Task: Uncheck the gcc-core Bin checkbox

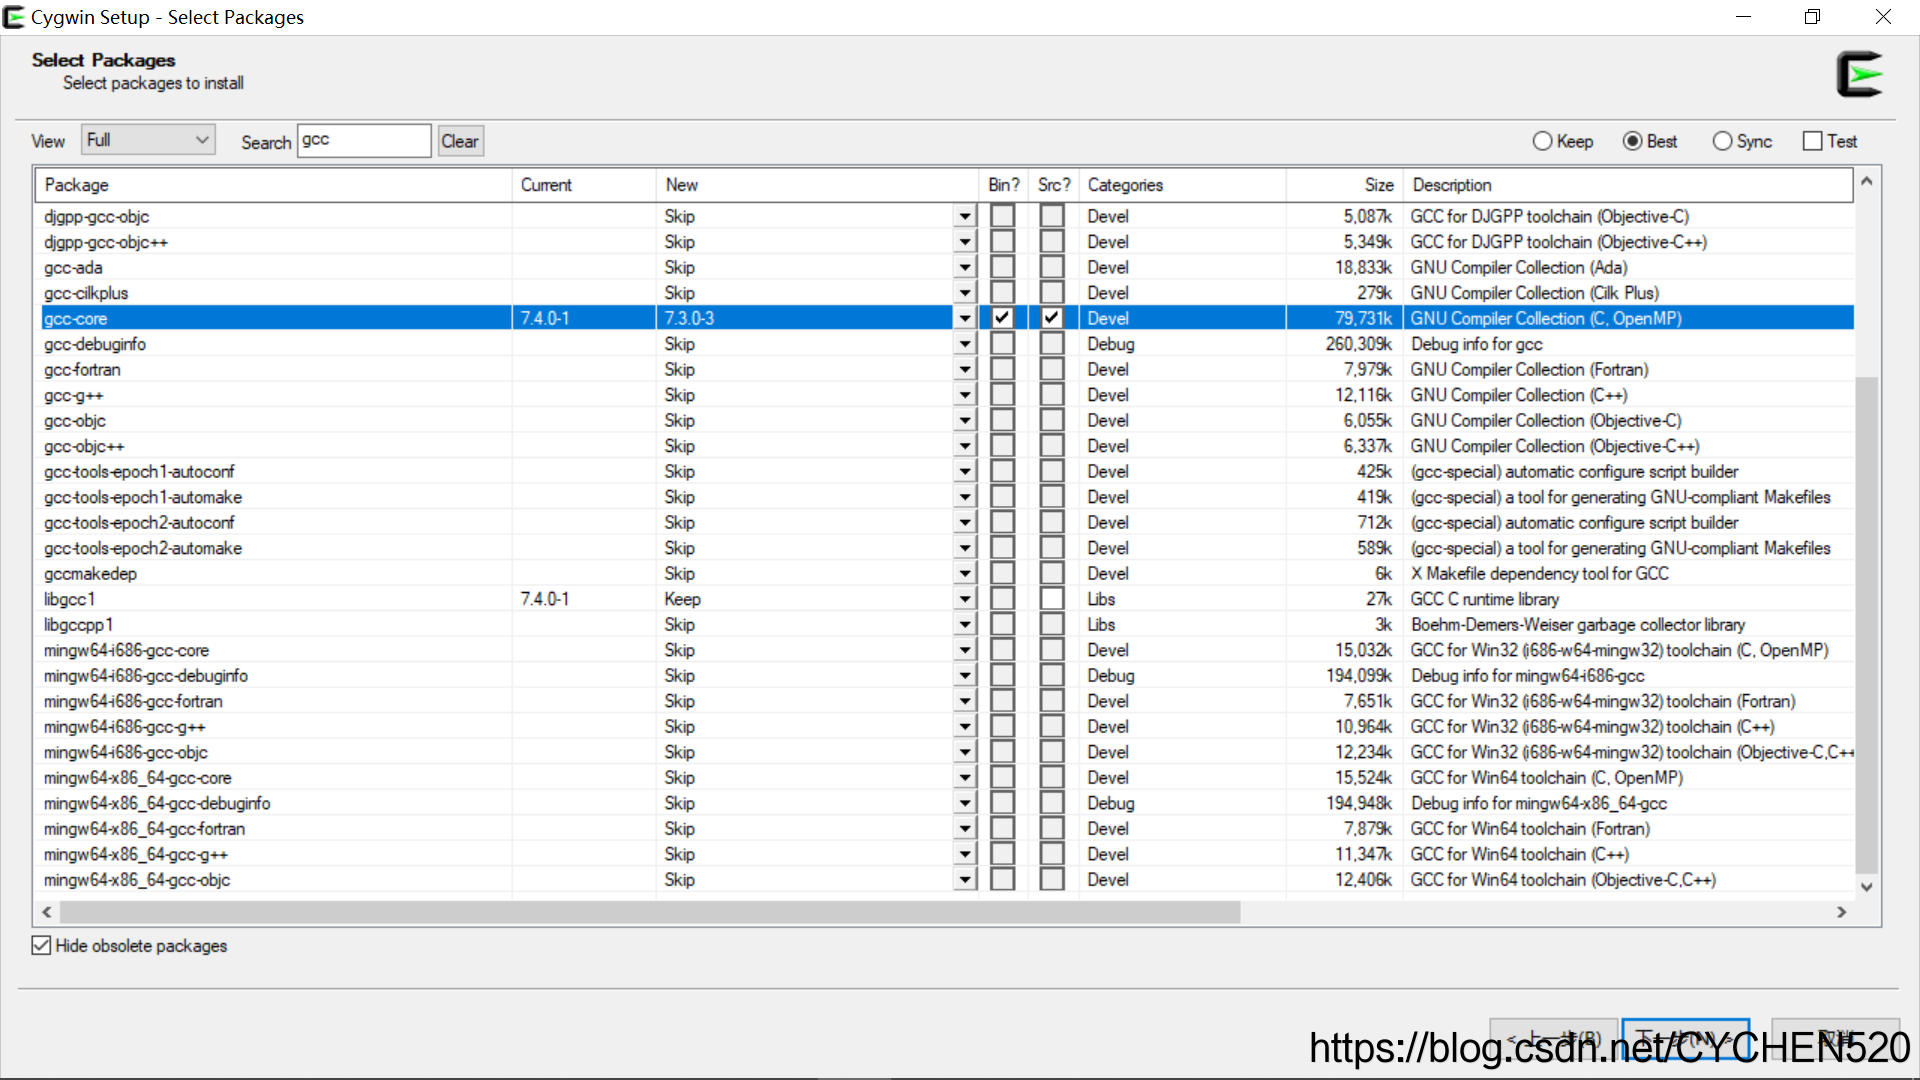Action: (x=1002, y=318)
